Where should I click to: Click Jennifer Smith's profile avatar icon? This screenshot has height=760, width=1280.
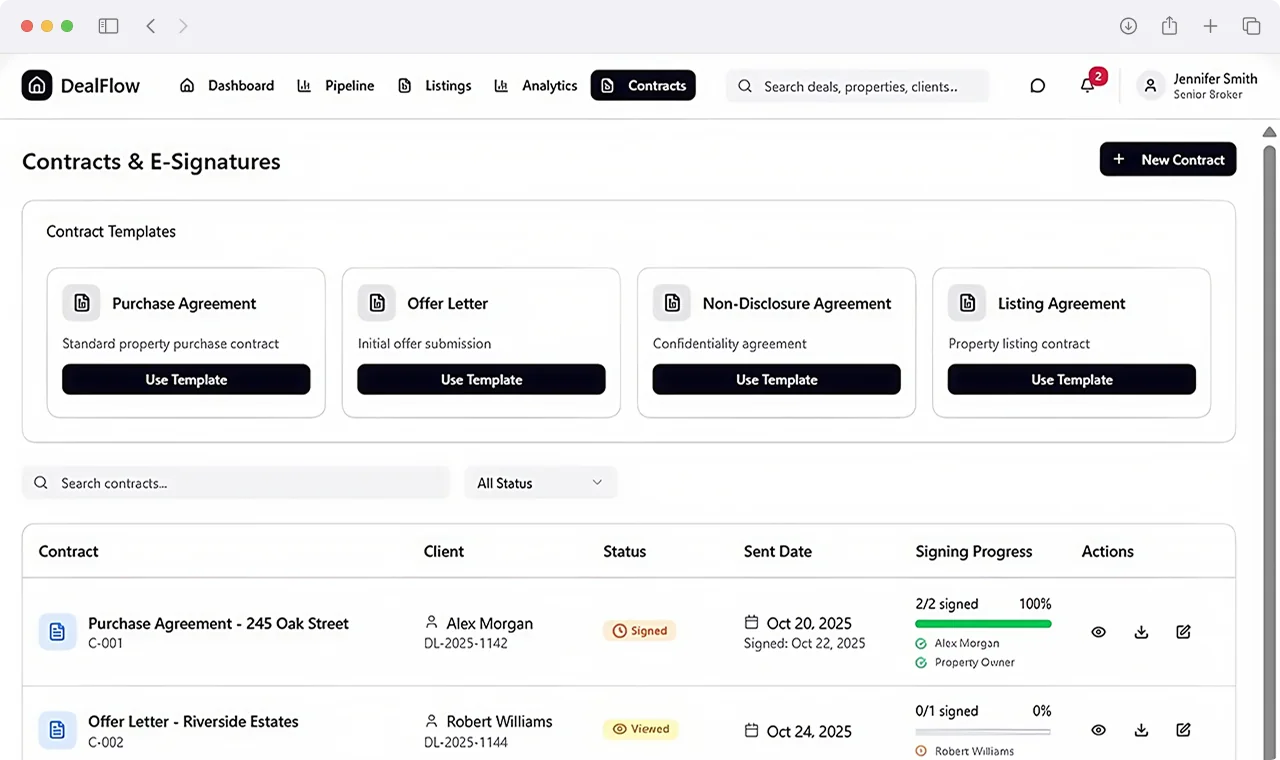(1151, 86)
